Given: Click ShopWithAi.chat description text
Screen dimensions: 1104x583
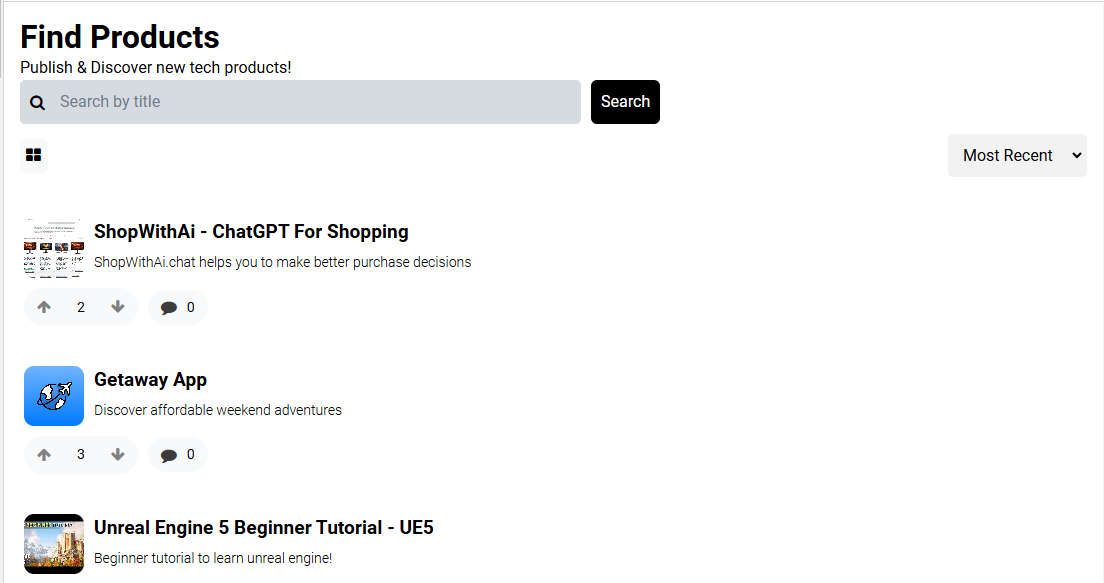Looking at the screenshot, I should point(282,263).
